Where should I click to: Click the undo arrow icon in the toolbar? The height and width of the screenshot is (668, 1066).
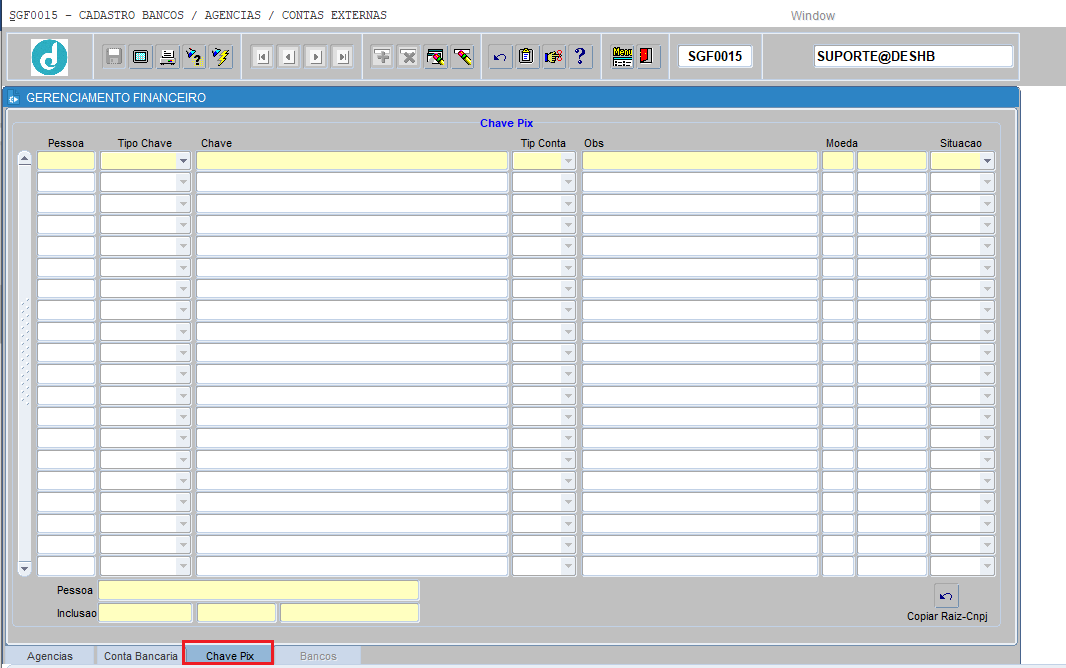500,56
